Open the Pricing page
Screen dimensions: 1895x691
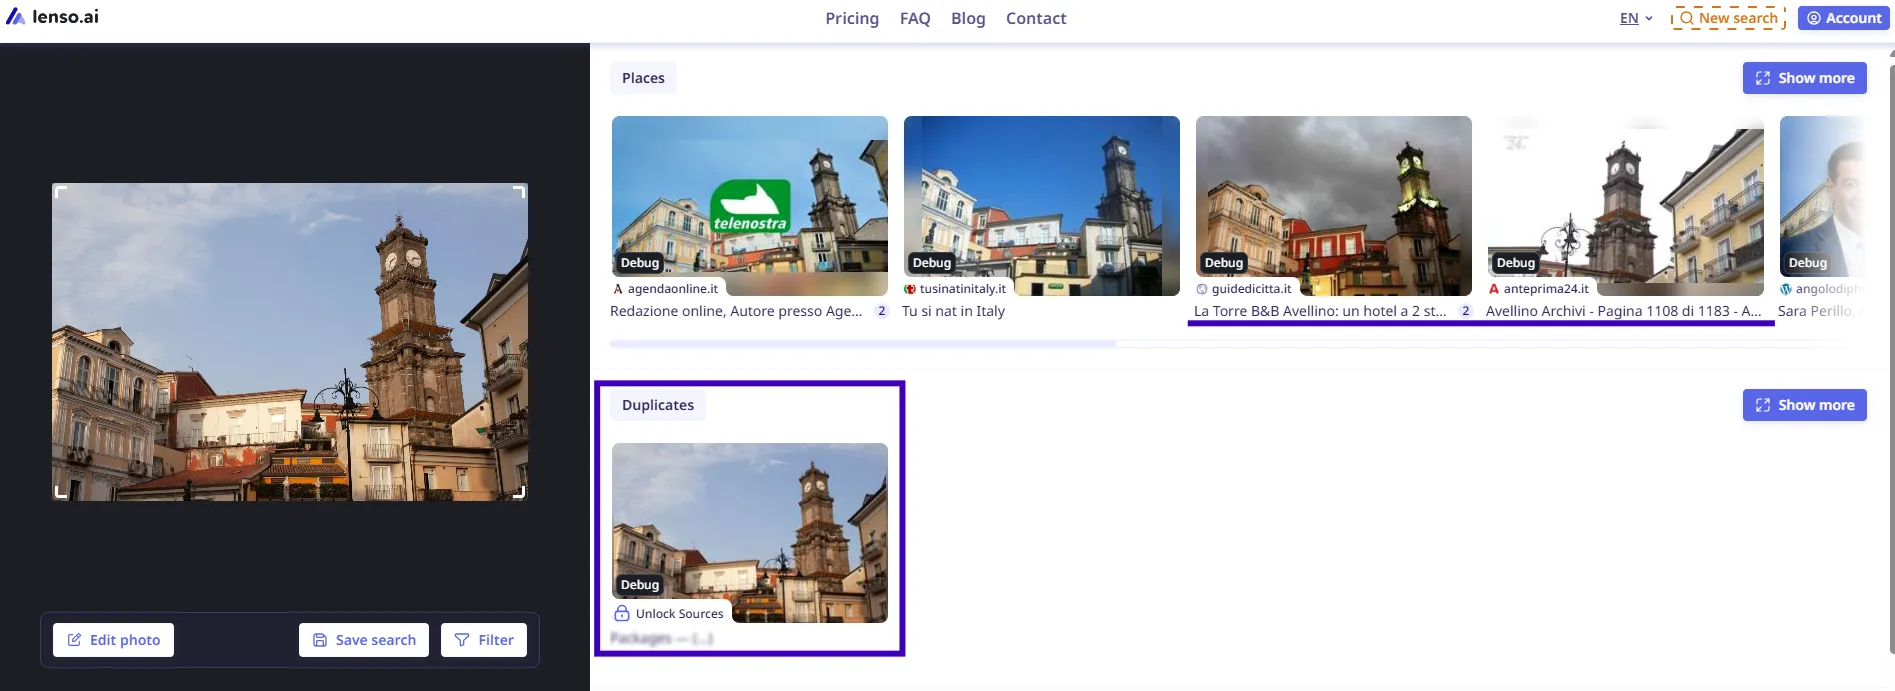coord(852,18)
